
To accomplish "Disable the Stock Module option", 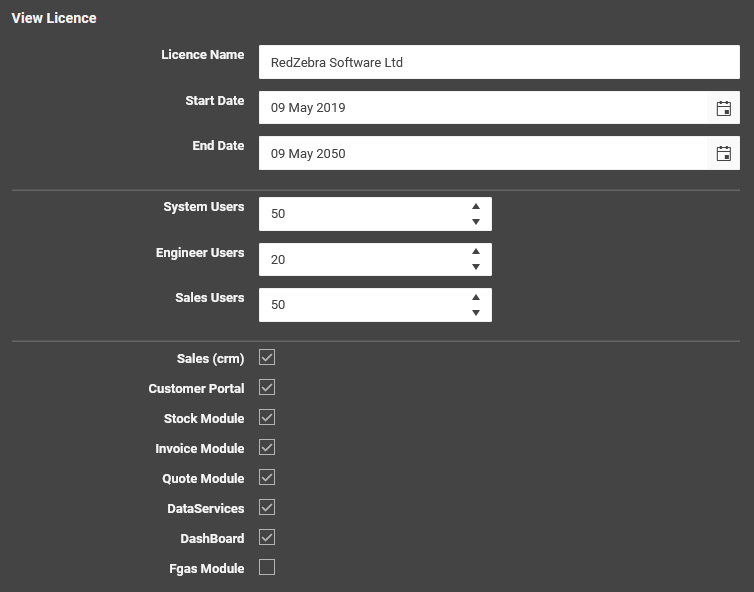I will point(267,417).
